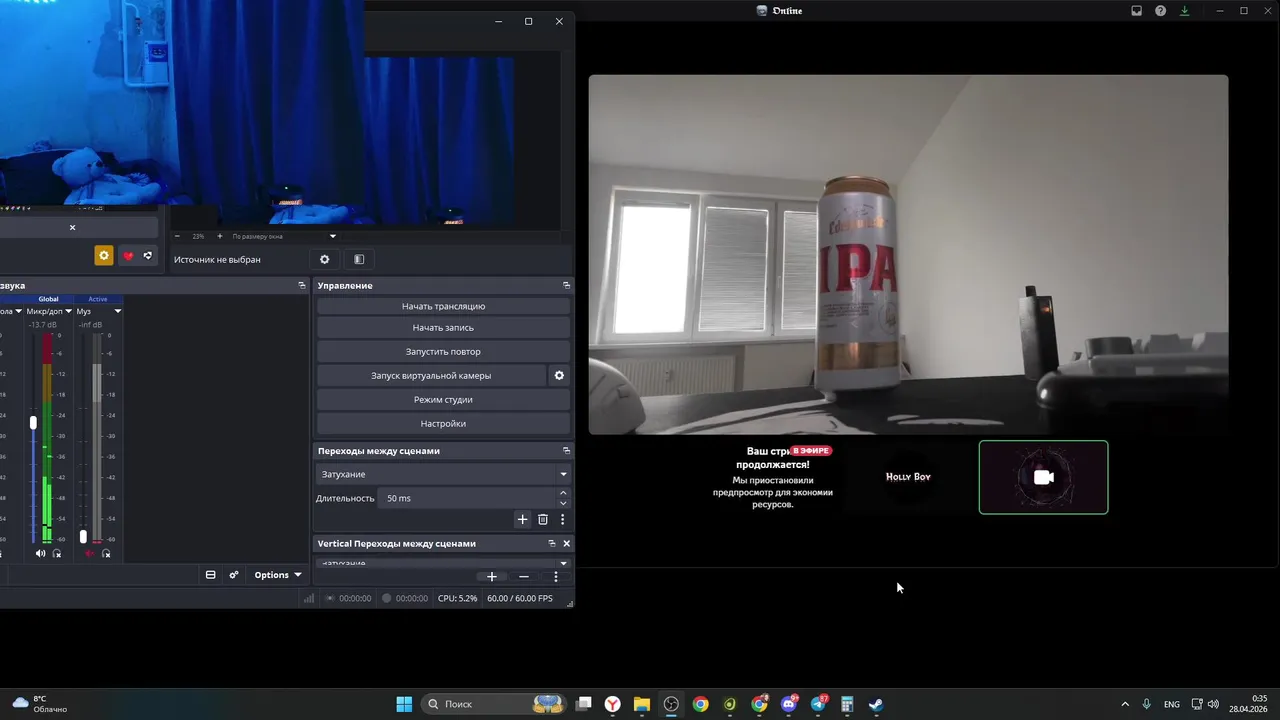This screenshot has width=1280, height=720.
Task: Click green download icon in Online title bar
Action: (x=1185, y=11)
